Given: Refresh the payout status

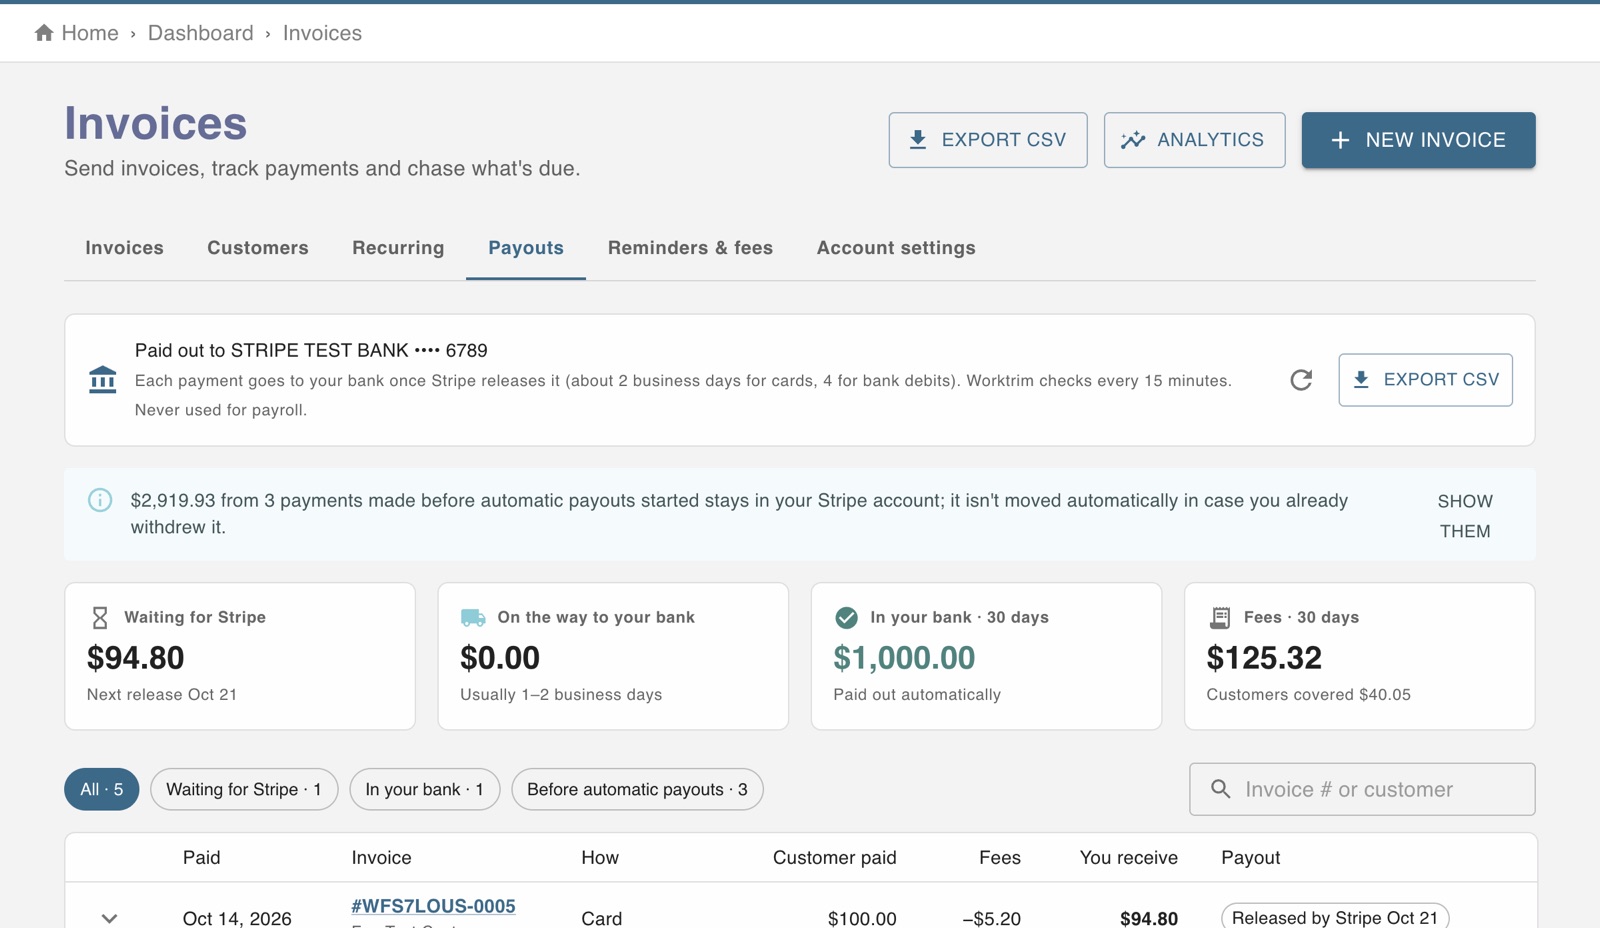Looking at the screenshot, I should 1301,380.
